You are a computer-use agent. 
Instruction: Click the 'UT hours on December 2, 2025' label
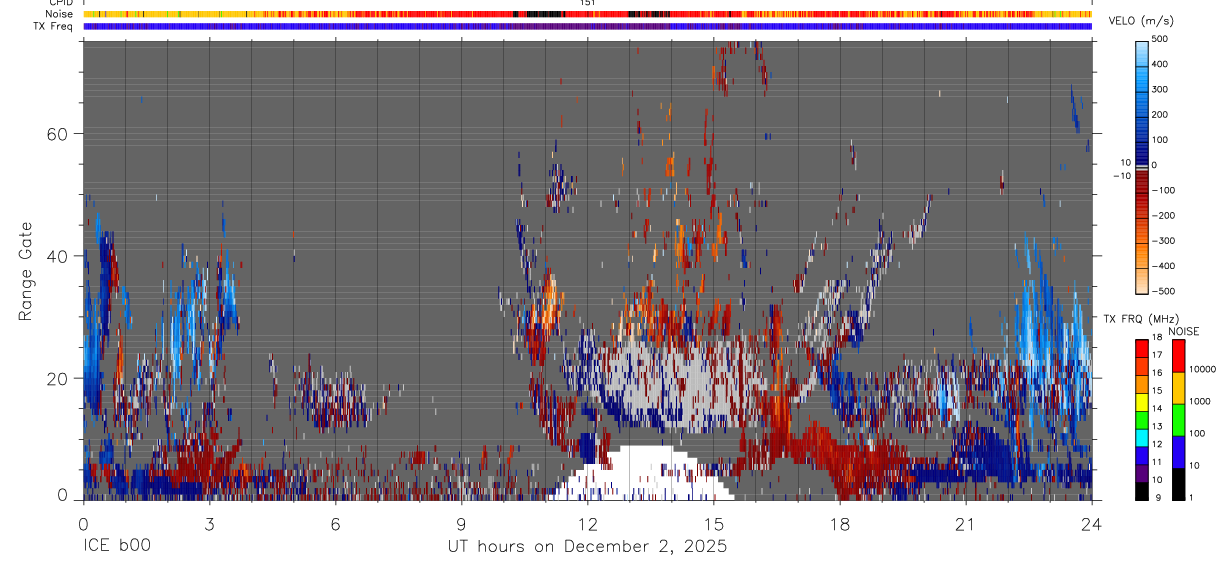[587, 547]
